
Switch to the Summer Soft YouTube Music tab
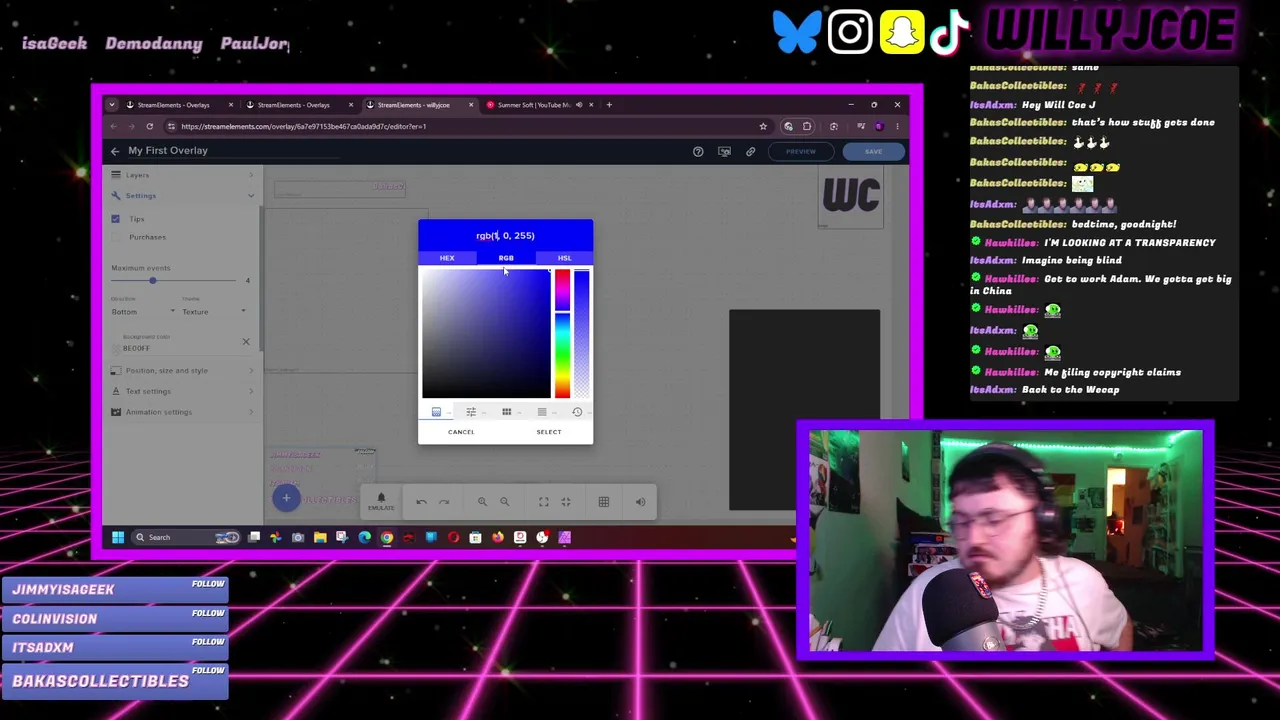(540, 105)
